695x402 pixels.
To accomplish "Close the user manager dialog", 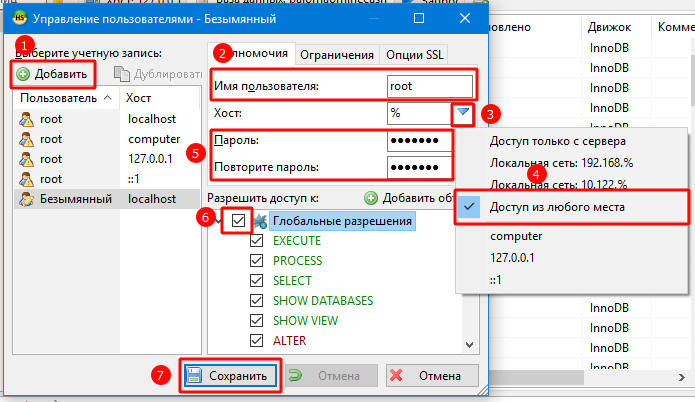I will [465, 18].
